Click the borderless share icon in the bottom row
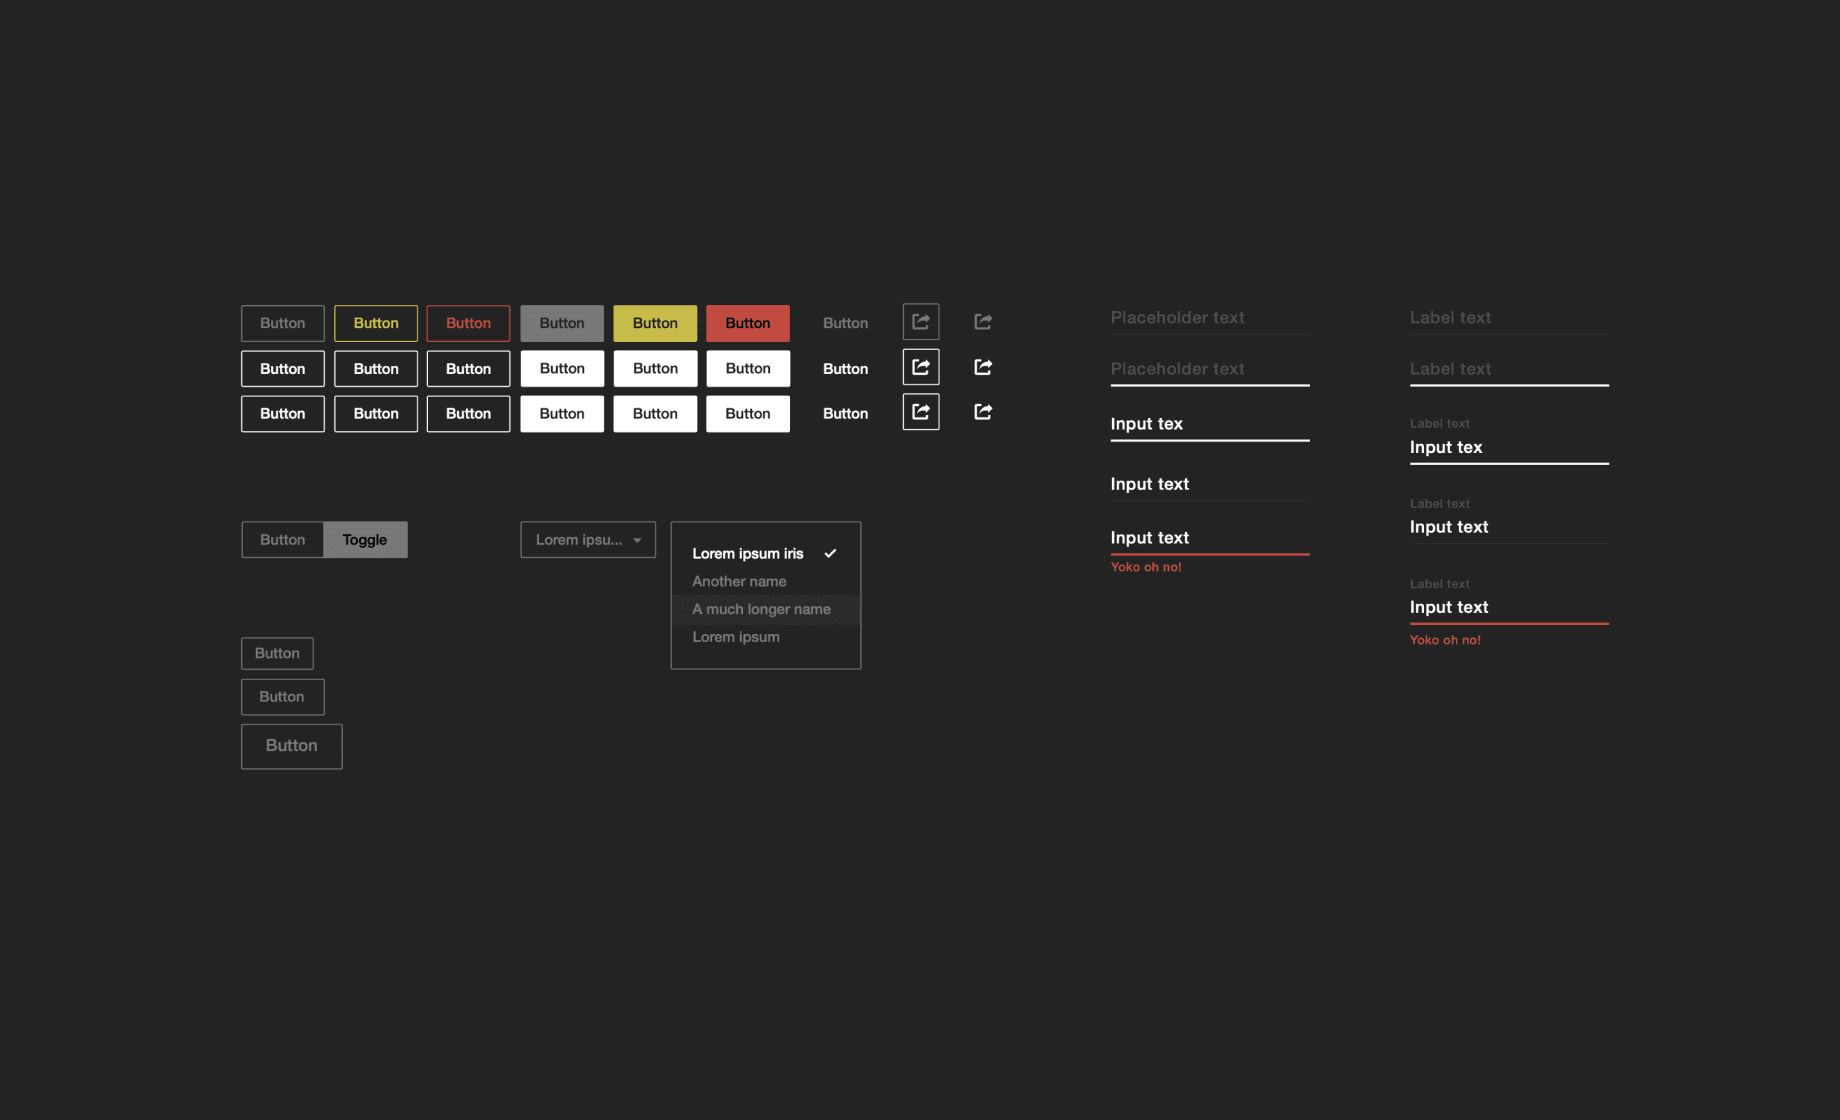 click(981, 411)
